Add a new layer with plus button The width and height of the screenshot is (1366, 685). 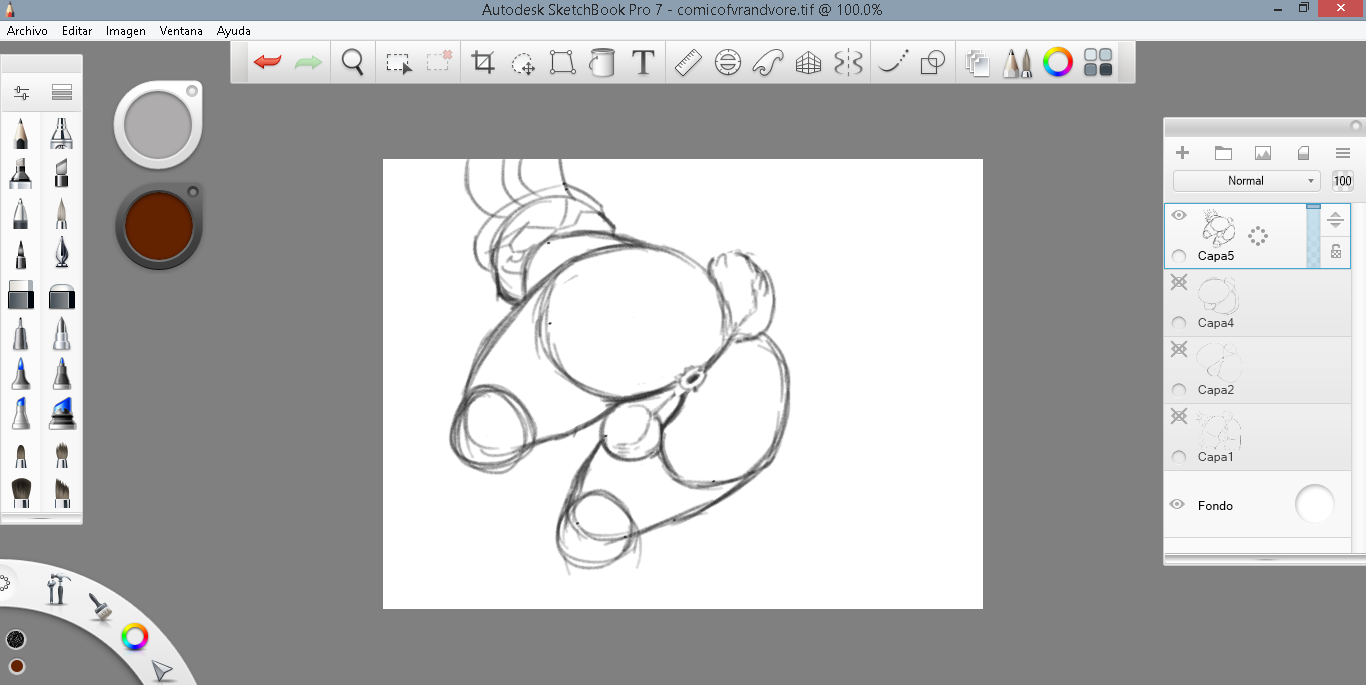coord(1182,153)
